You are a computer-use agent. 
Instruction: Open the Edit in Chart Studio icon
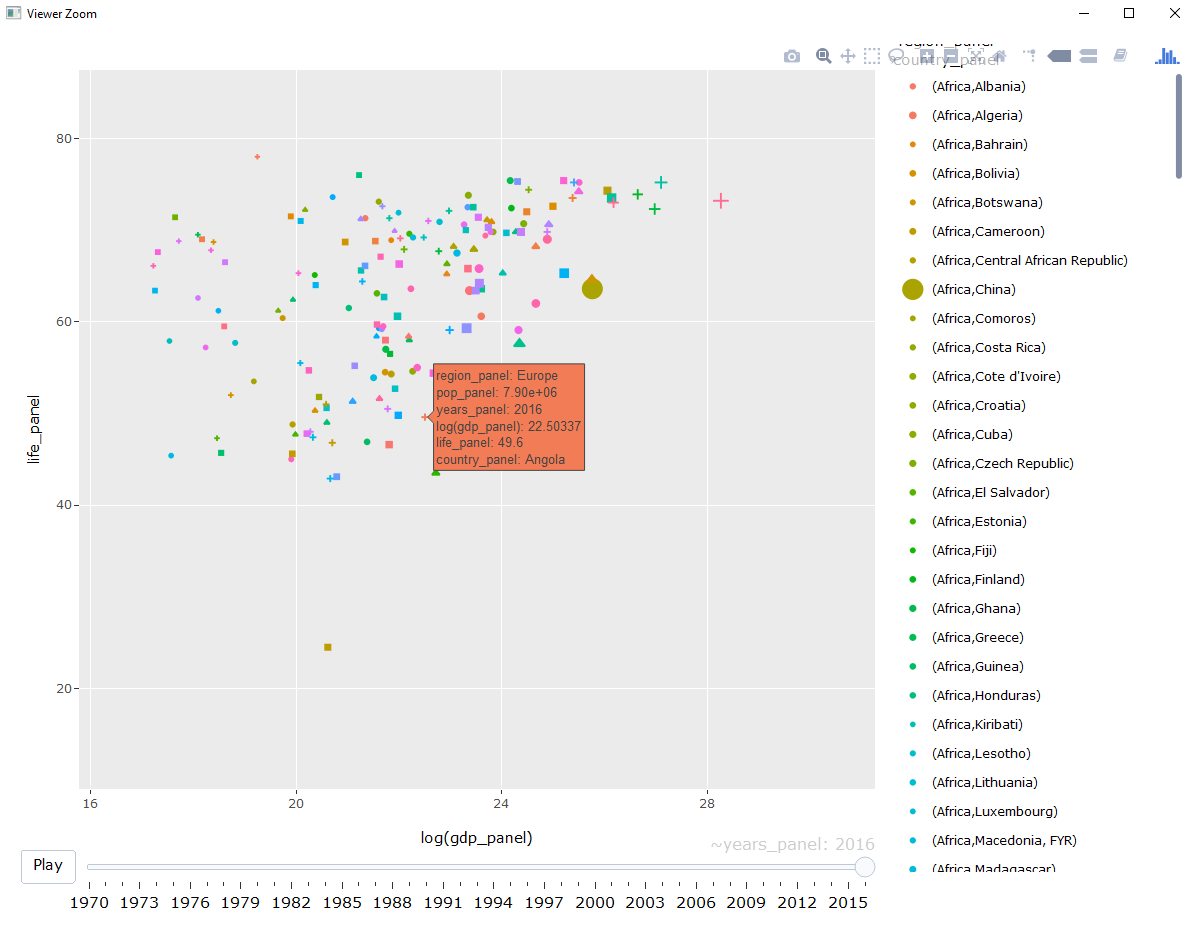(x=1120, y=56)
